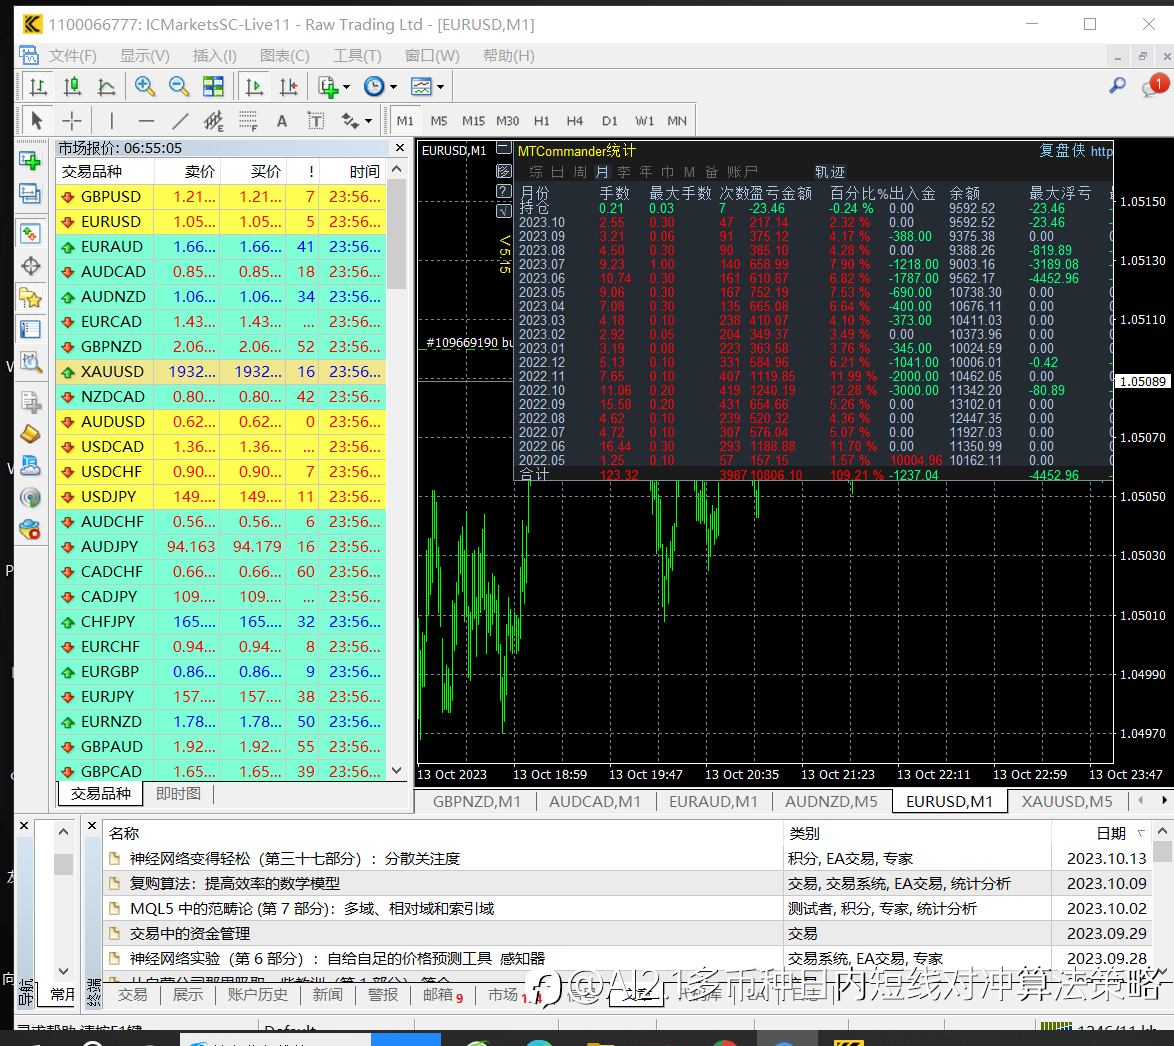Click the Zoom Out magnifier icon

click(178, 87)
